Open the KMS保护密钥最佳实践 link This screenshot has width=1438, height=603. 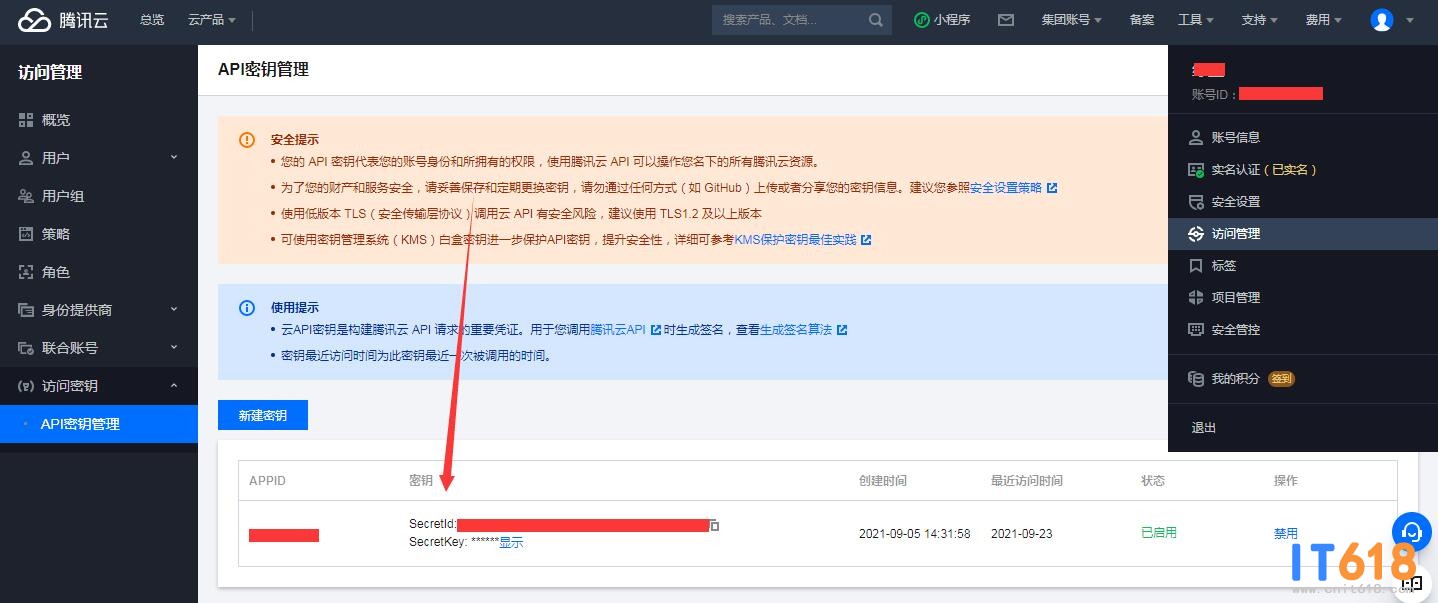[796, 240]
